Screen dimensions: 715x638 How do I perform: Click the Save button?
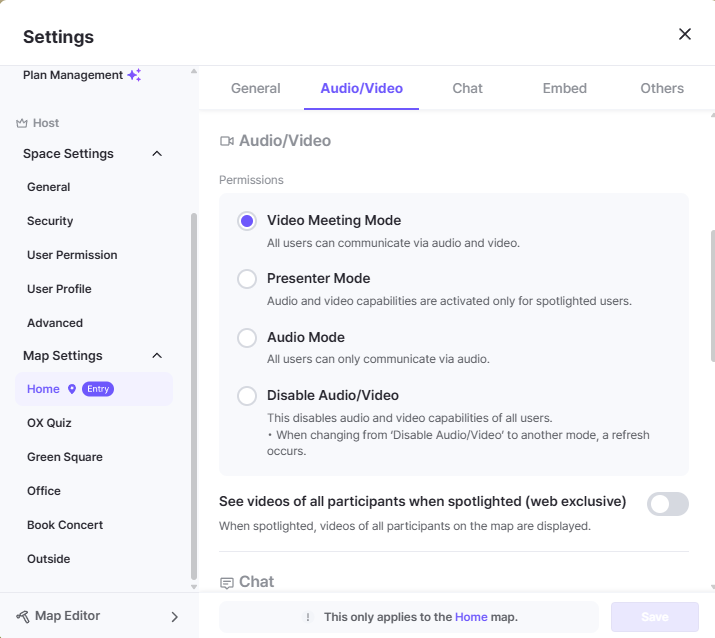(654, 617)
